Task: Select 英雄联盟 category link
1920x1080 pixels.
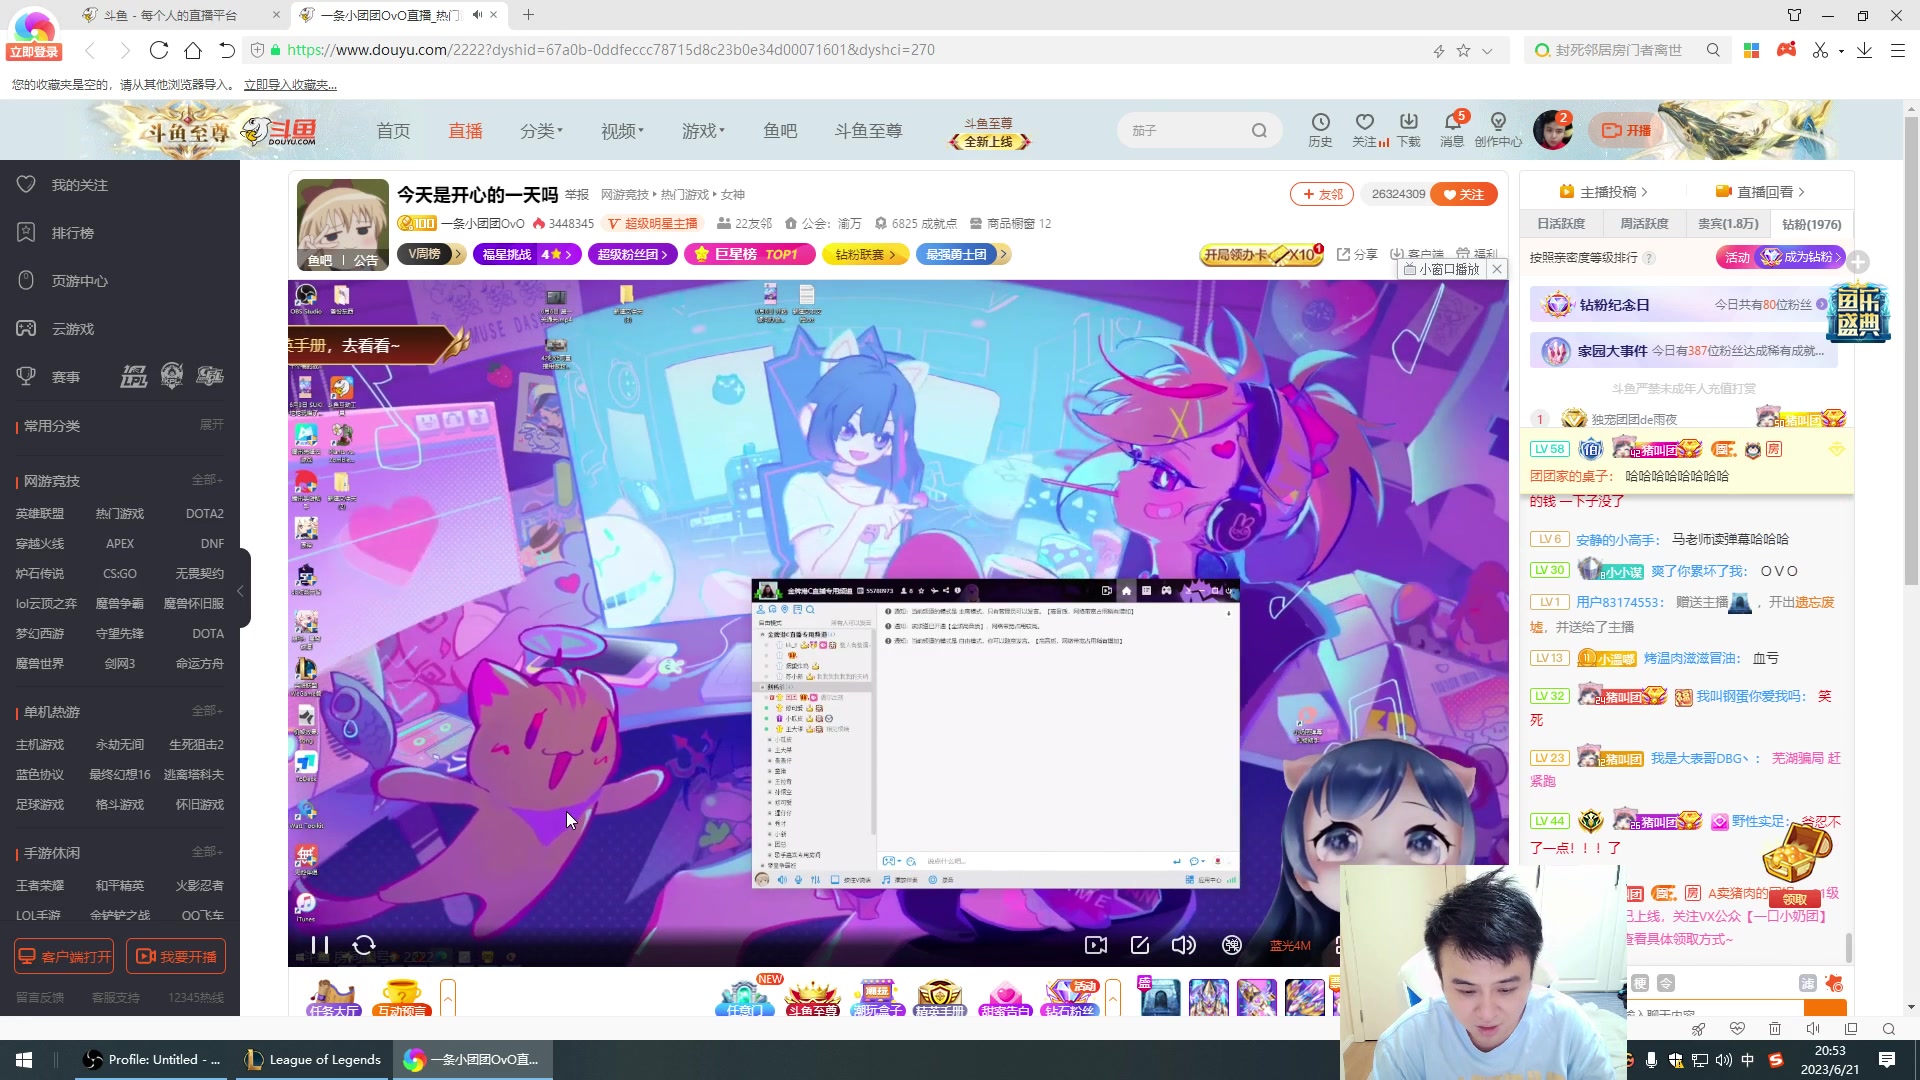Action: (40, 514)
